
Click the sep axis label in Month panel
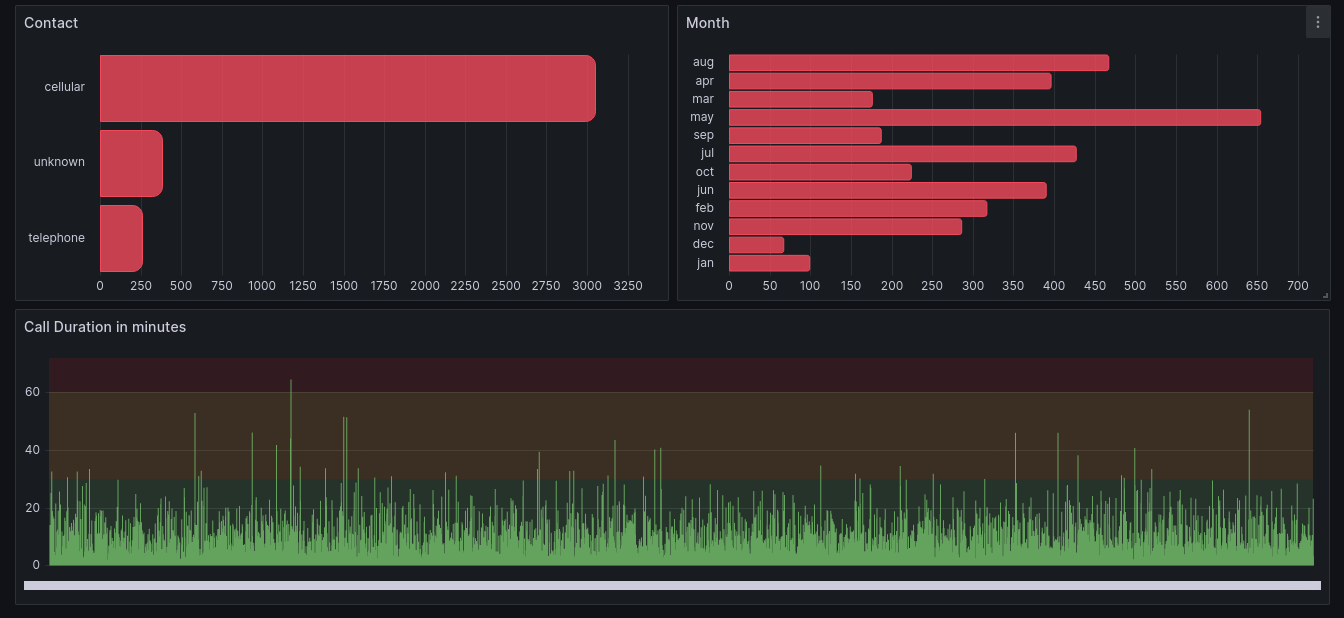click(703, 135)
